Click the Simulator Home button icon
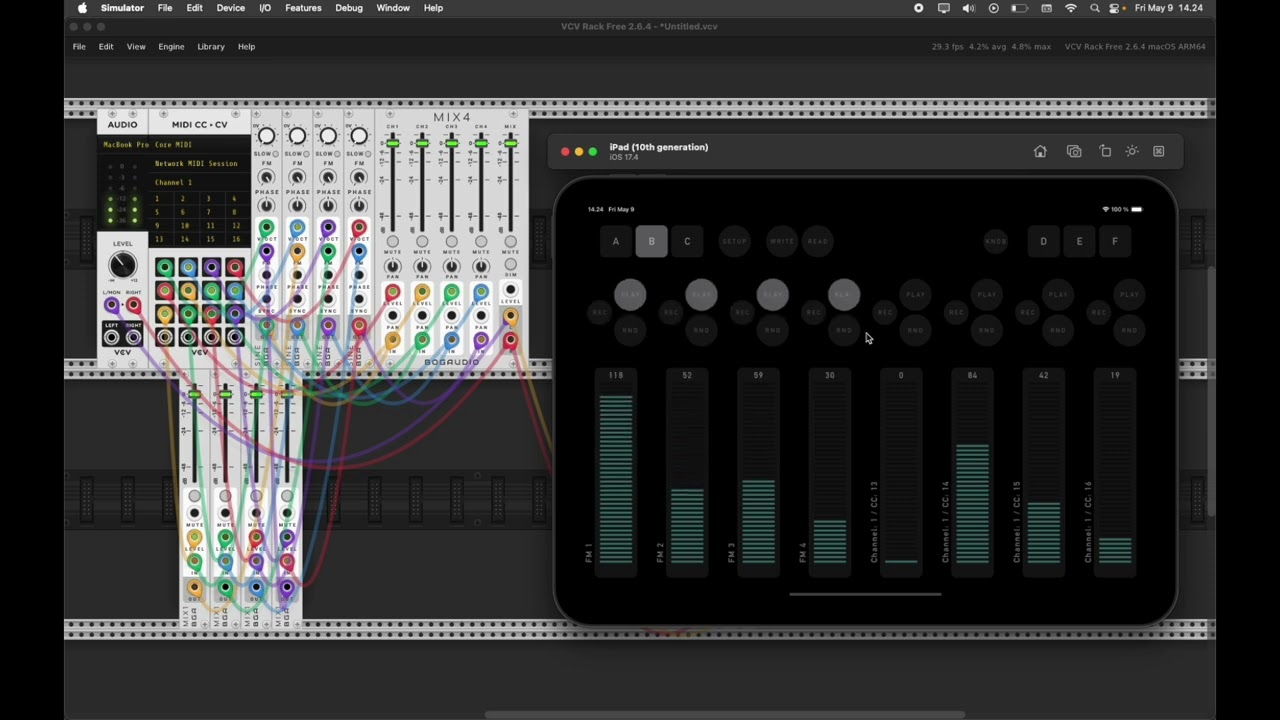 (x=1040, y=151)
